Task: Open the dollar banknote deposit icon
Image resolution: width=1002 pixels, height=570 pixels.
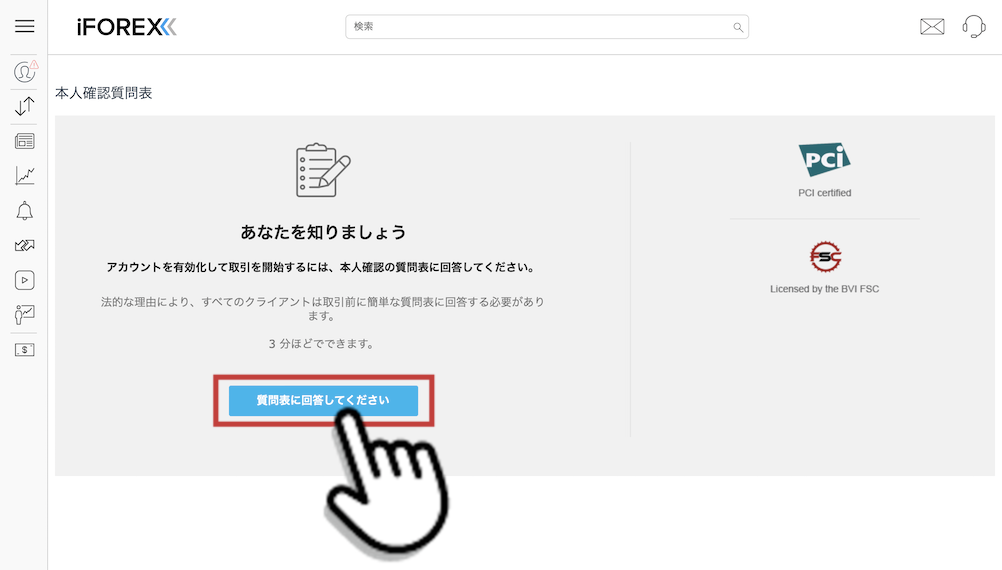Action: [x=24, y=350]
